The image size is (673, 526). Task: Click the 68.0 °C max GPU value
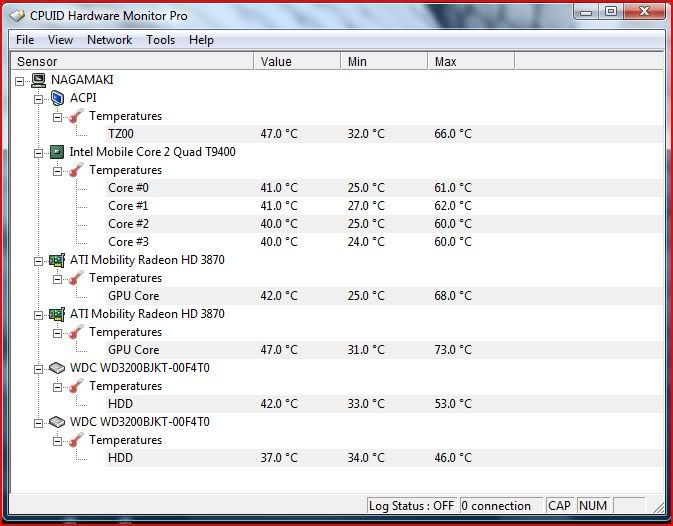pyautogui.click(x=453, y=296)
